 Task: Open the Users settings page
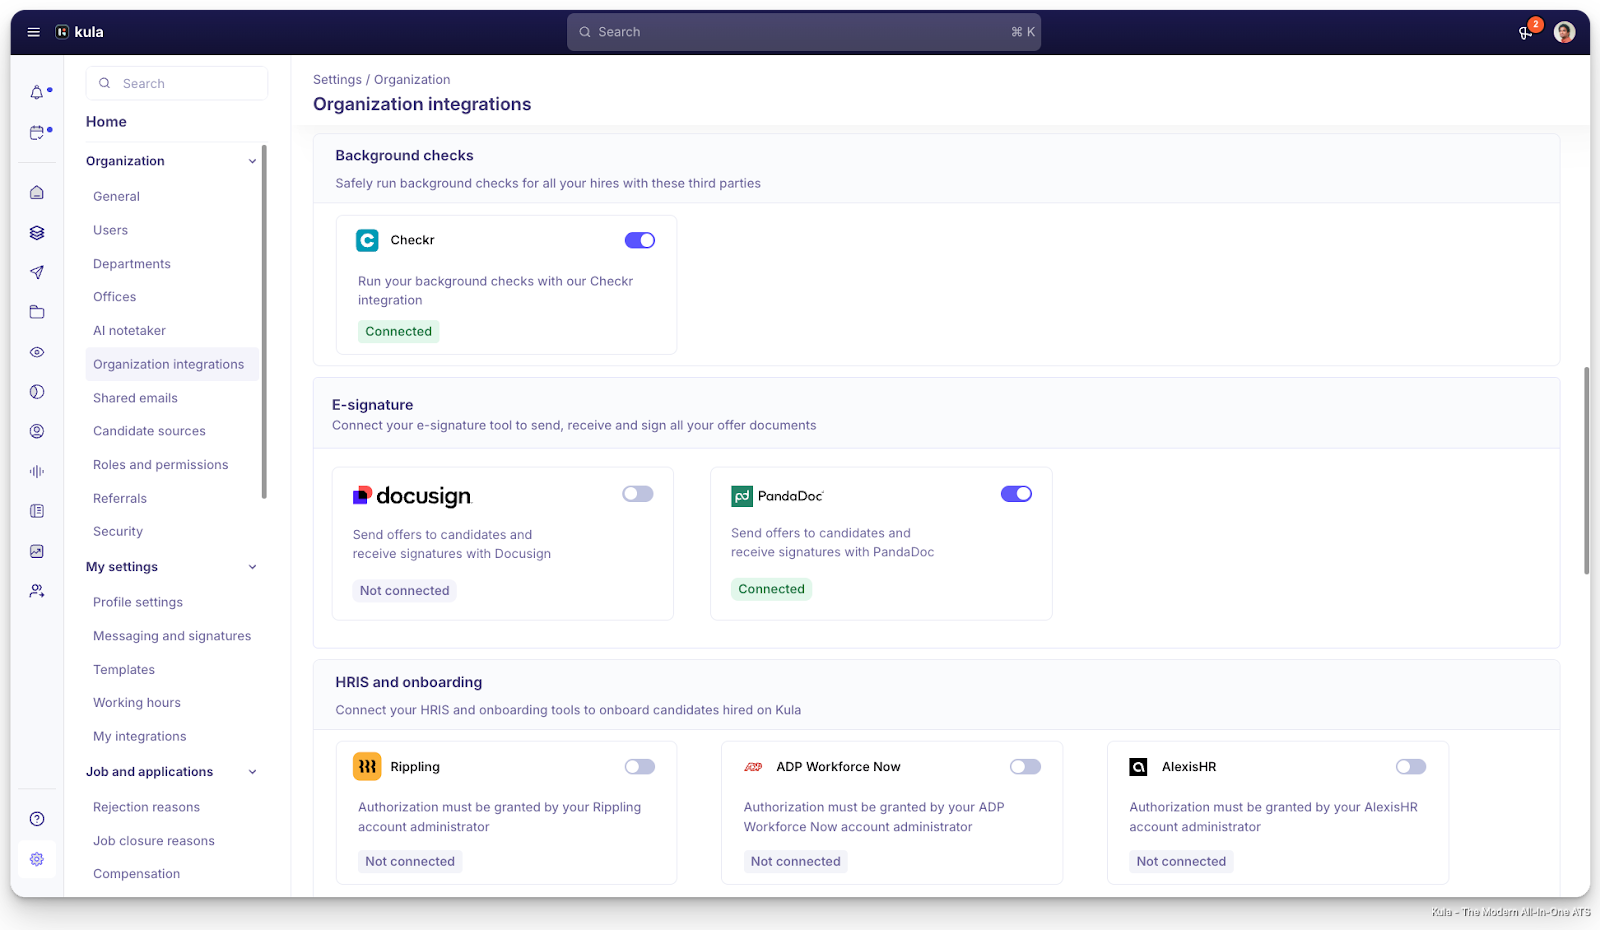(111, 230)
